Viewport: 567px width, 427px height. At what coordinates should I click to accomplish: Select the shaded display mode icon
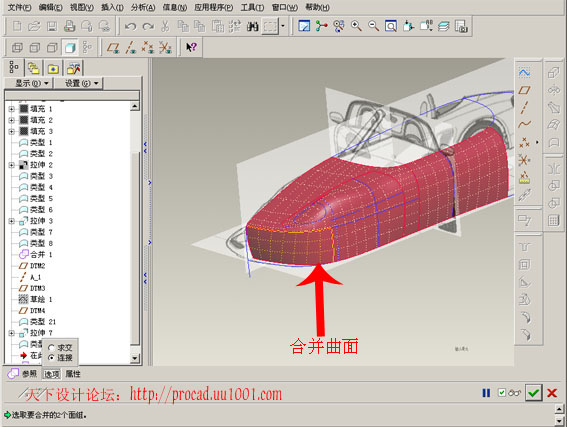[x=70, y=47]
